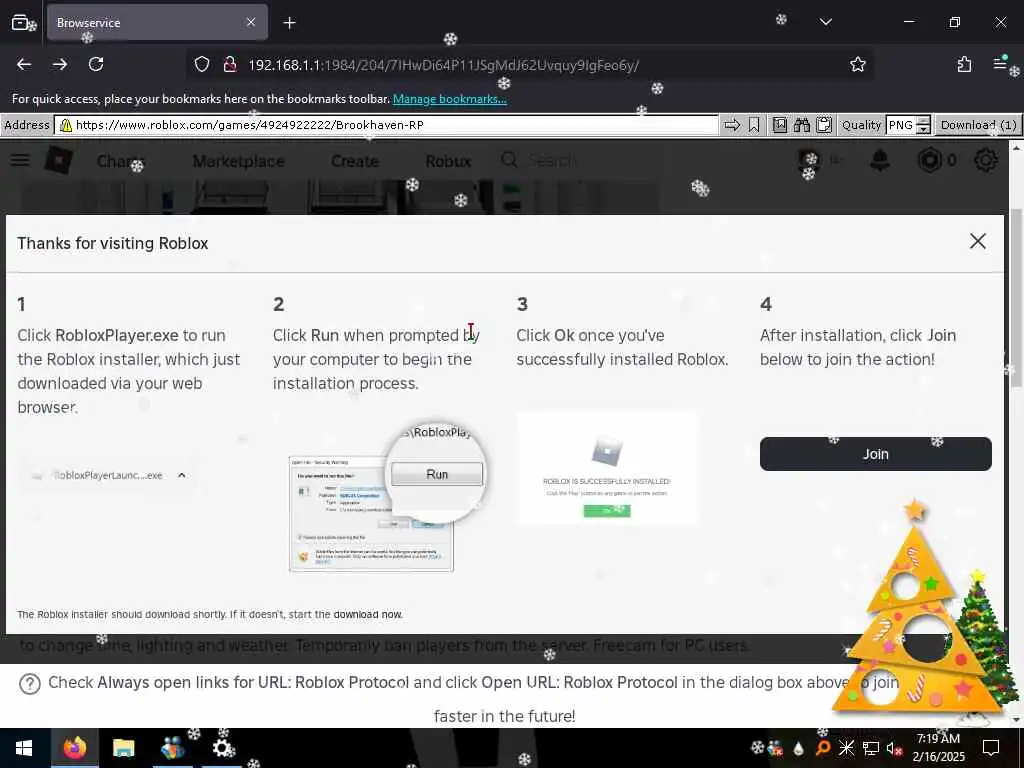
Task: Click the bookmark icon in Browservice bar
Action: pos(754,125)
